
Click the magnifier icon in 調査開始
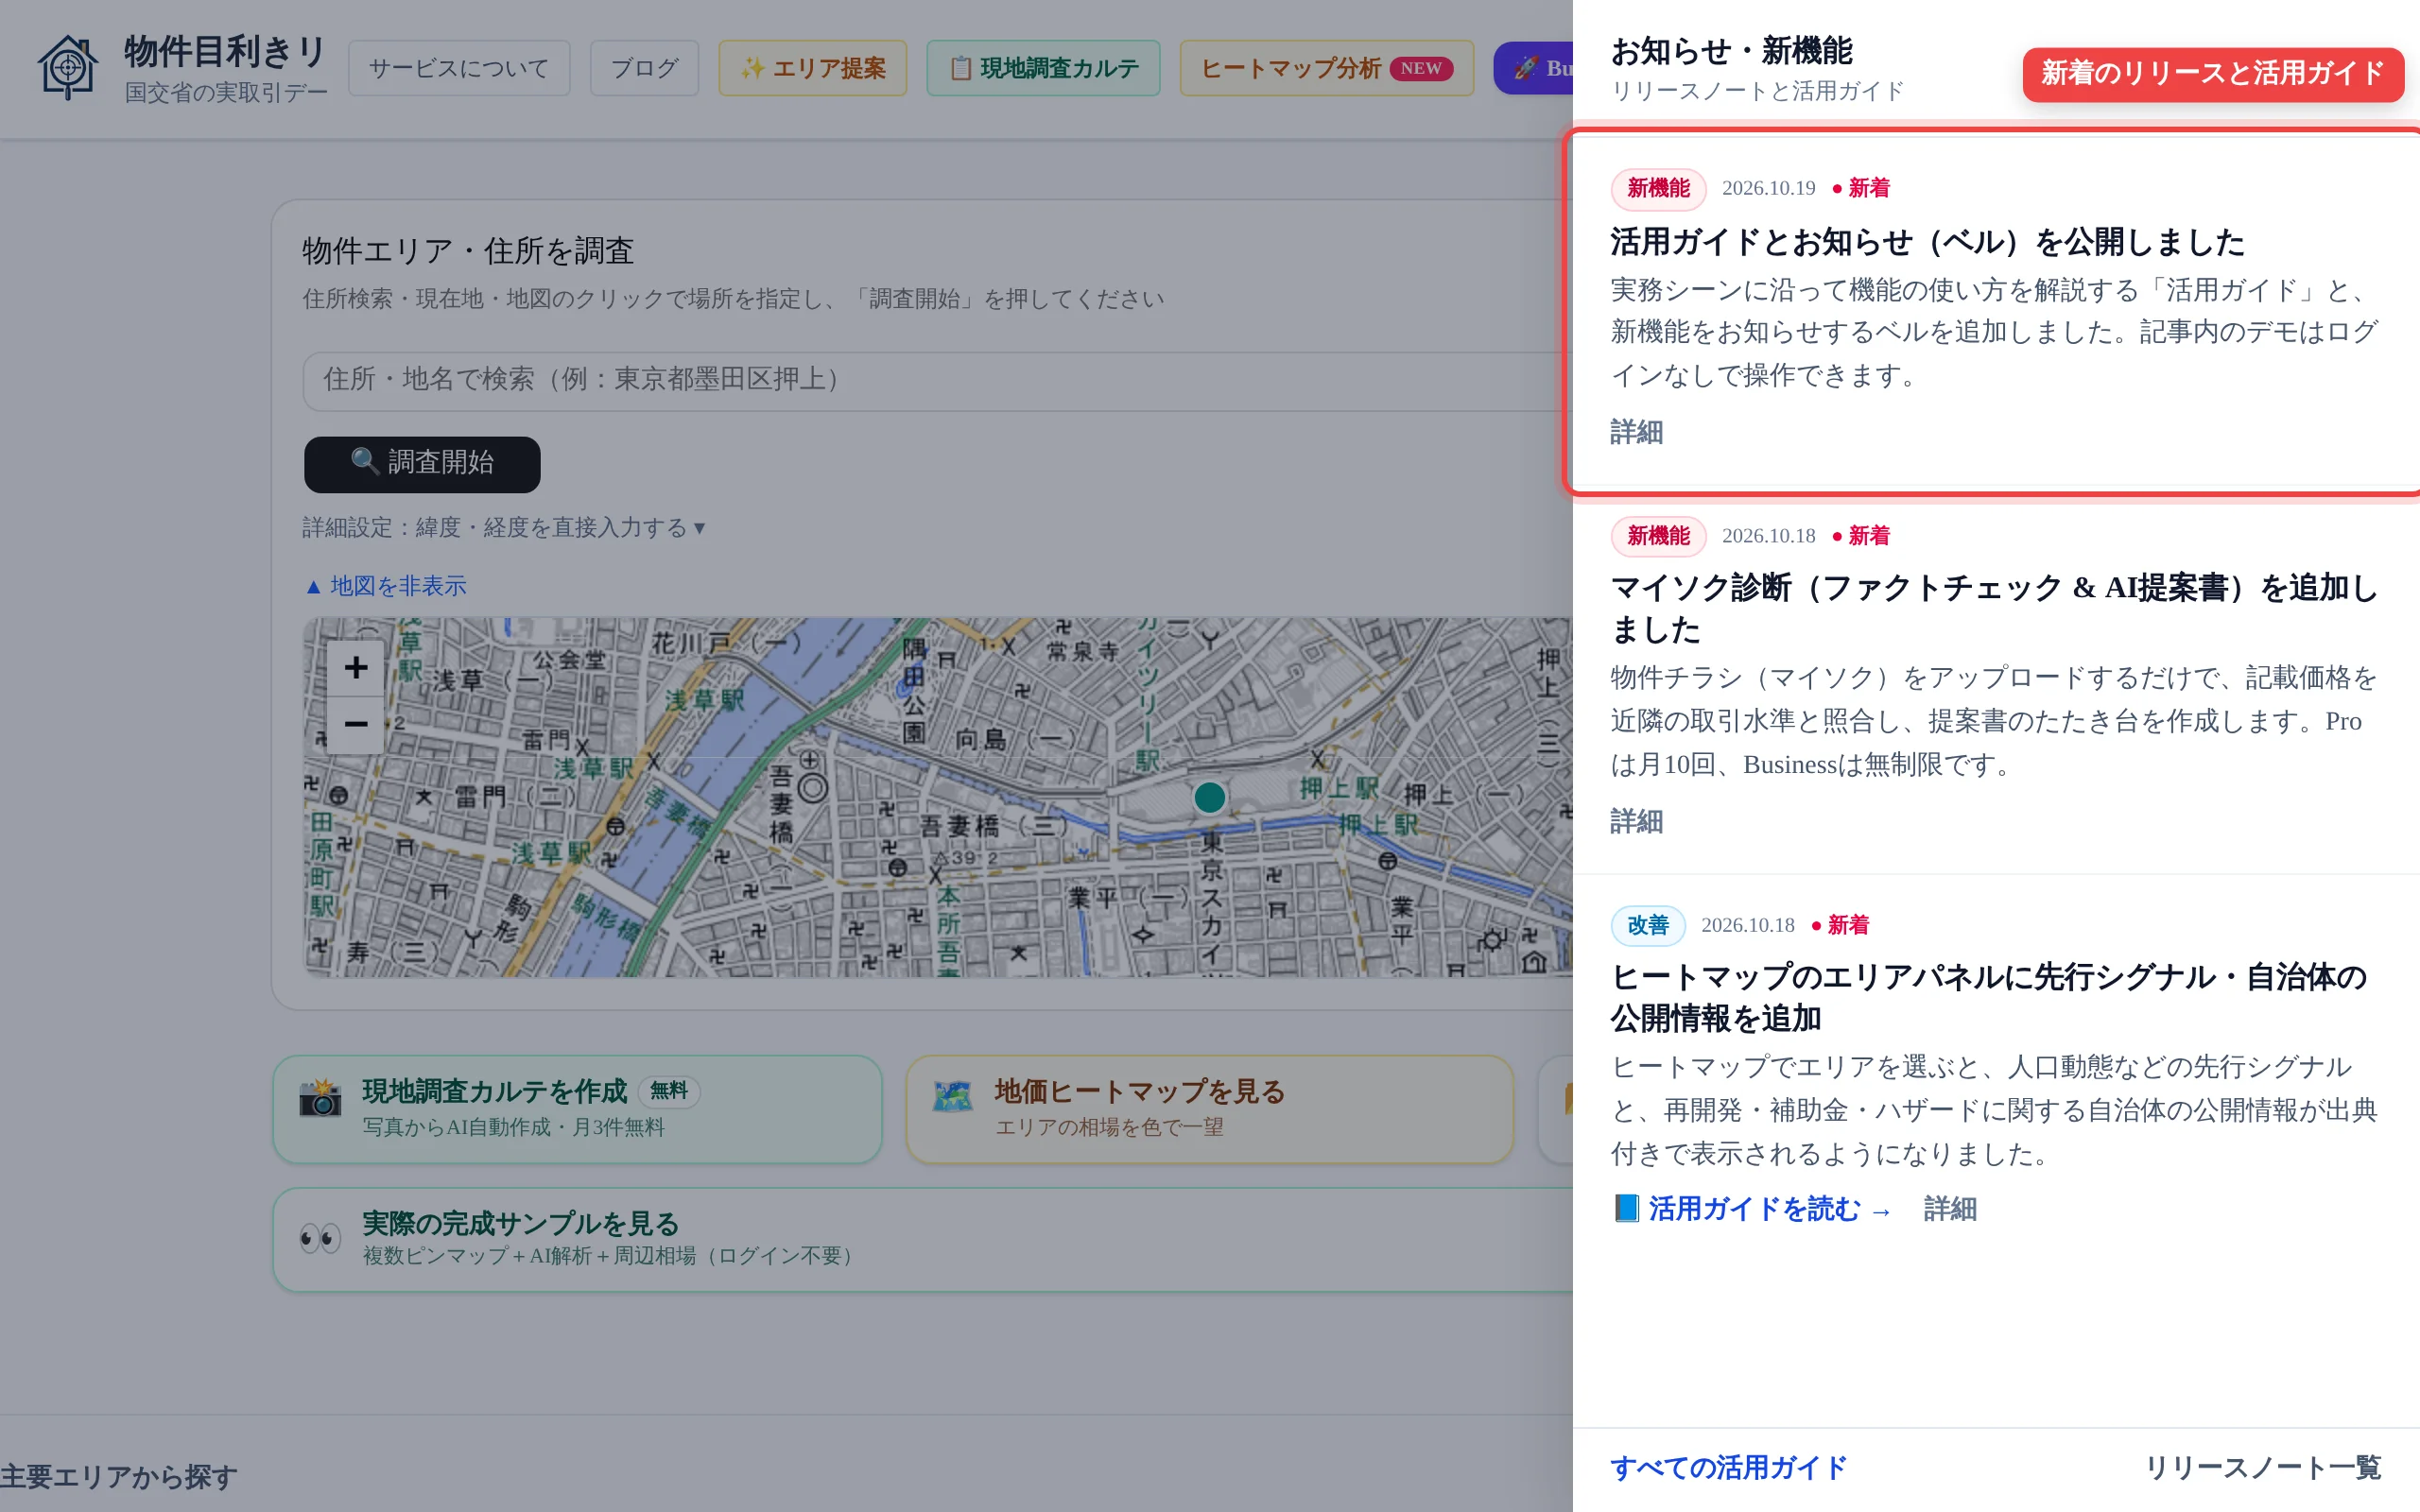365,461
